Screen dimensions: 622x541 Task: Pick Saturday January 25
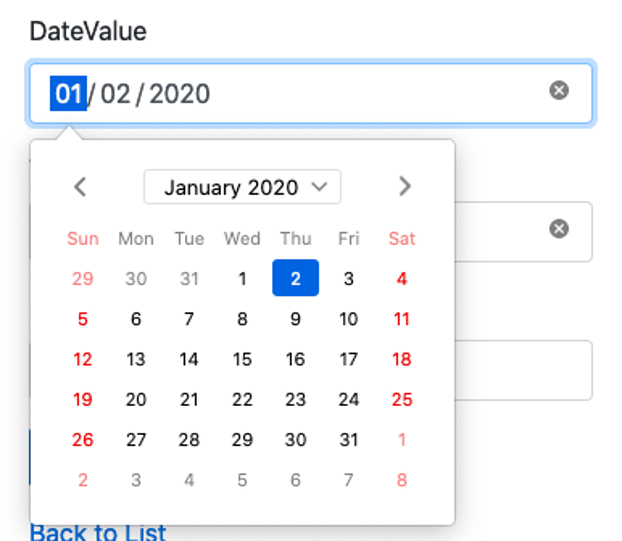[402, 399]
